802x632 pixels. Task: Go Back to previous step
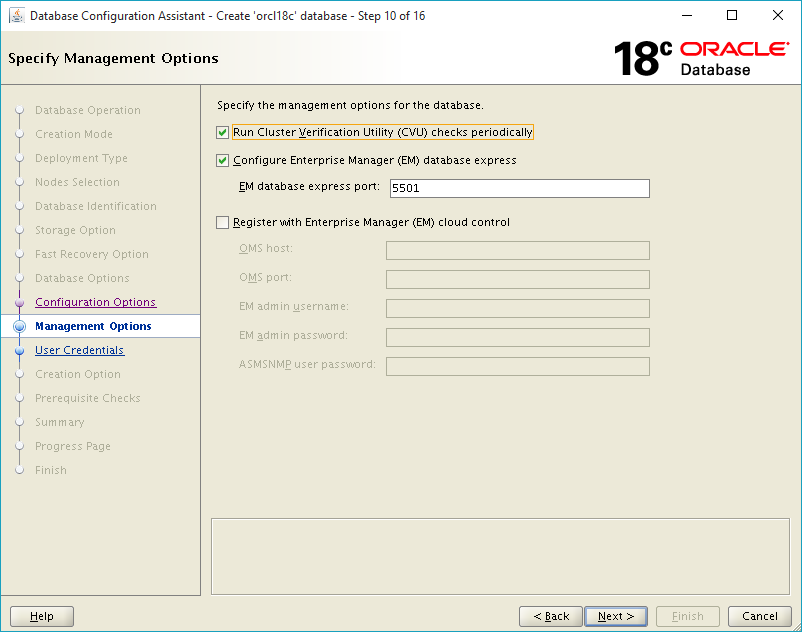pos(551,616)
